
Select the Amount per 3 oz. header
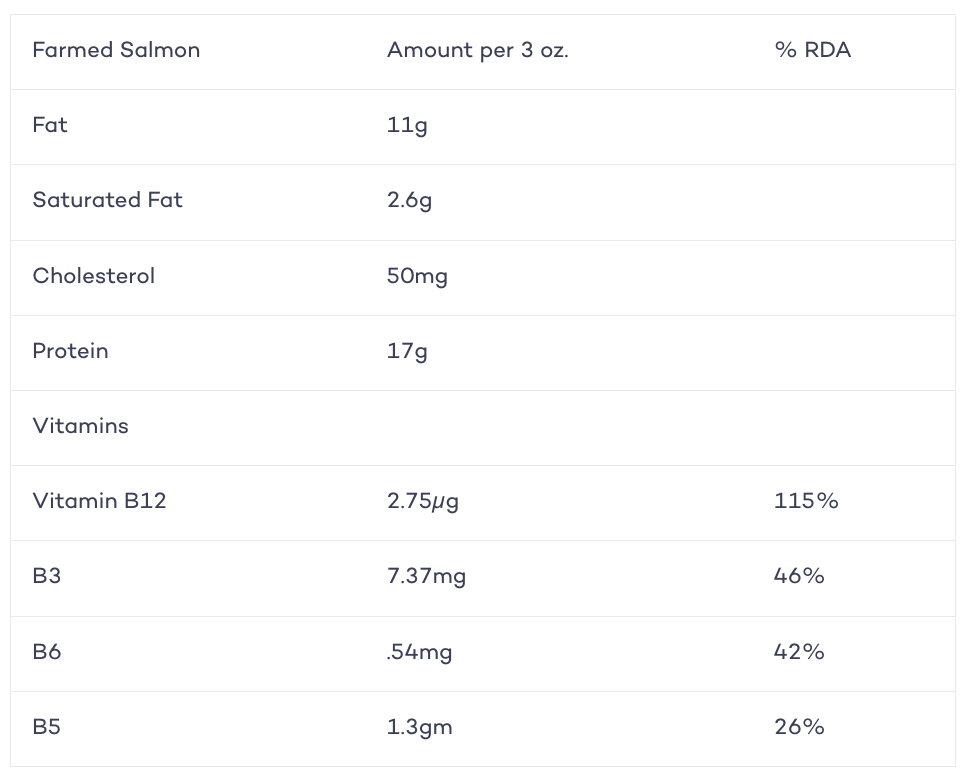(x=478, y=50)
